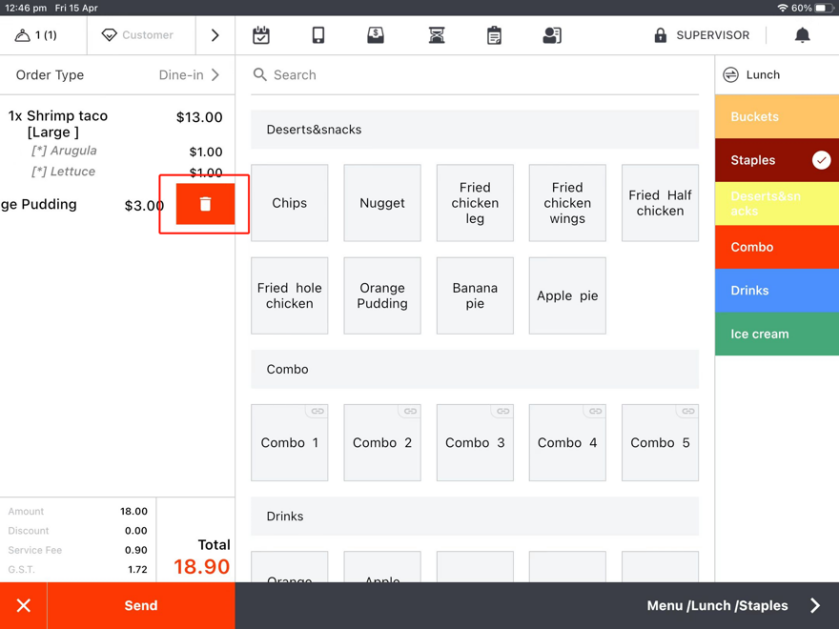Open the clipboard order list icon
Image resolution: width=839 pixels, height=630 pixels.
pyautogui.click(x=494, y=36)
